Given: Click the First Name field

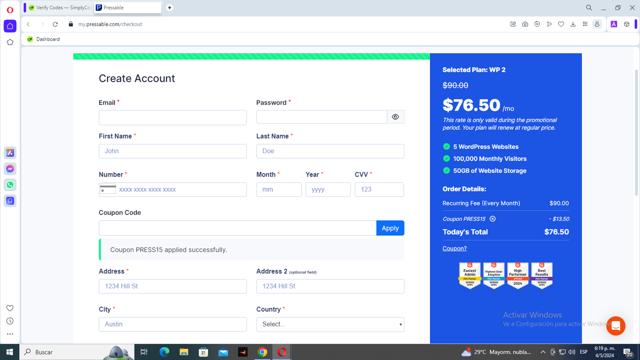Looking at the screenshot, I should [173, 151].
